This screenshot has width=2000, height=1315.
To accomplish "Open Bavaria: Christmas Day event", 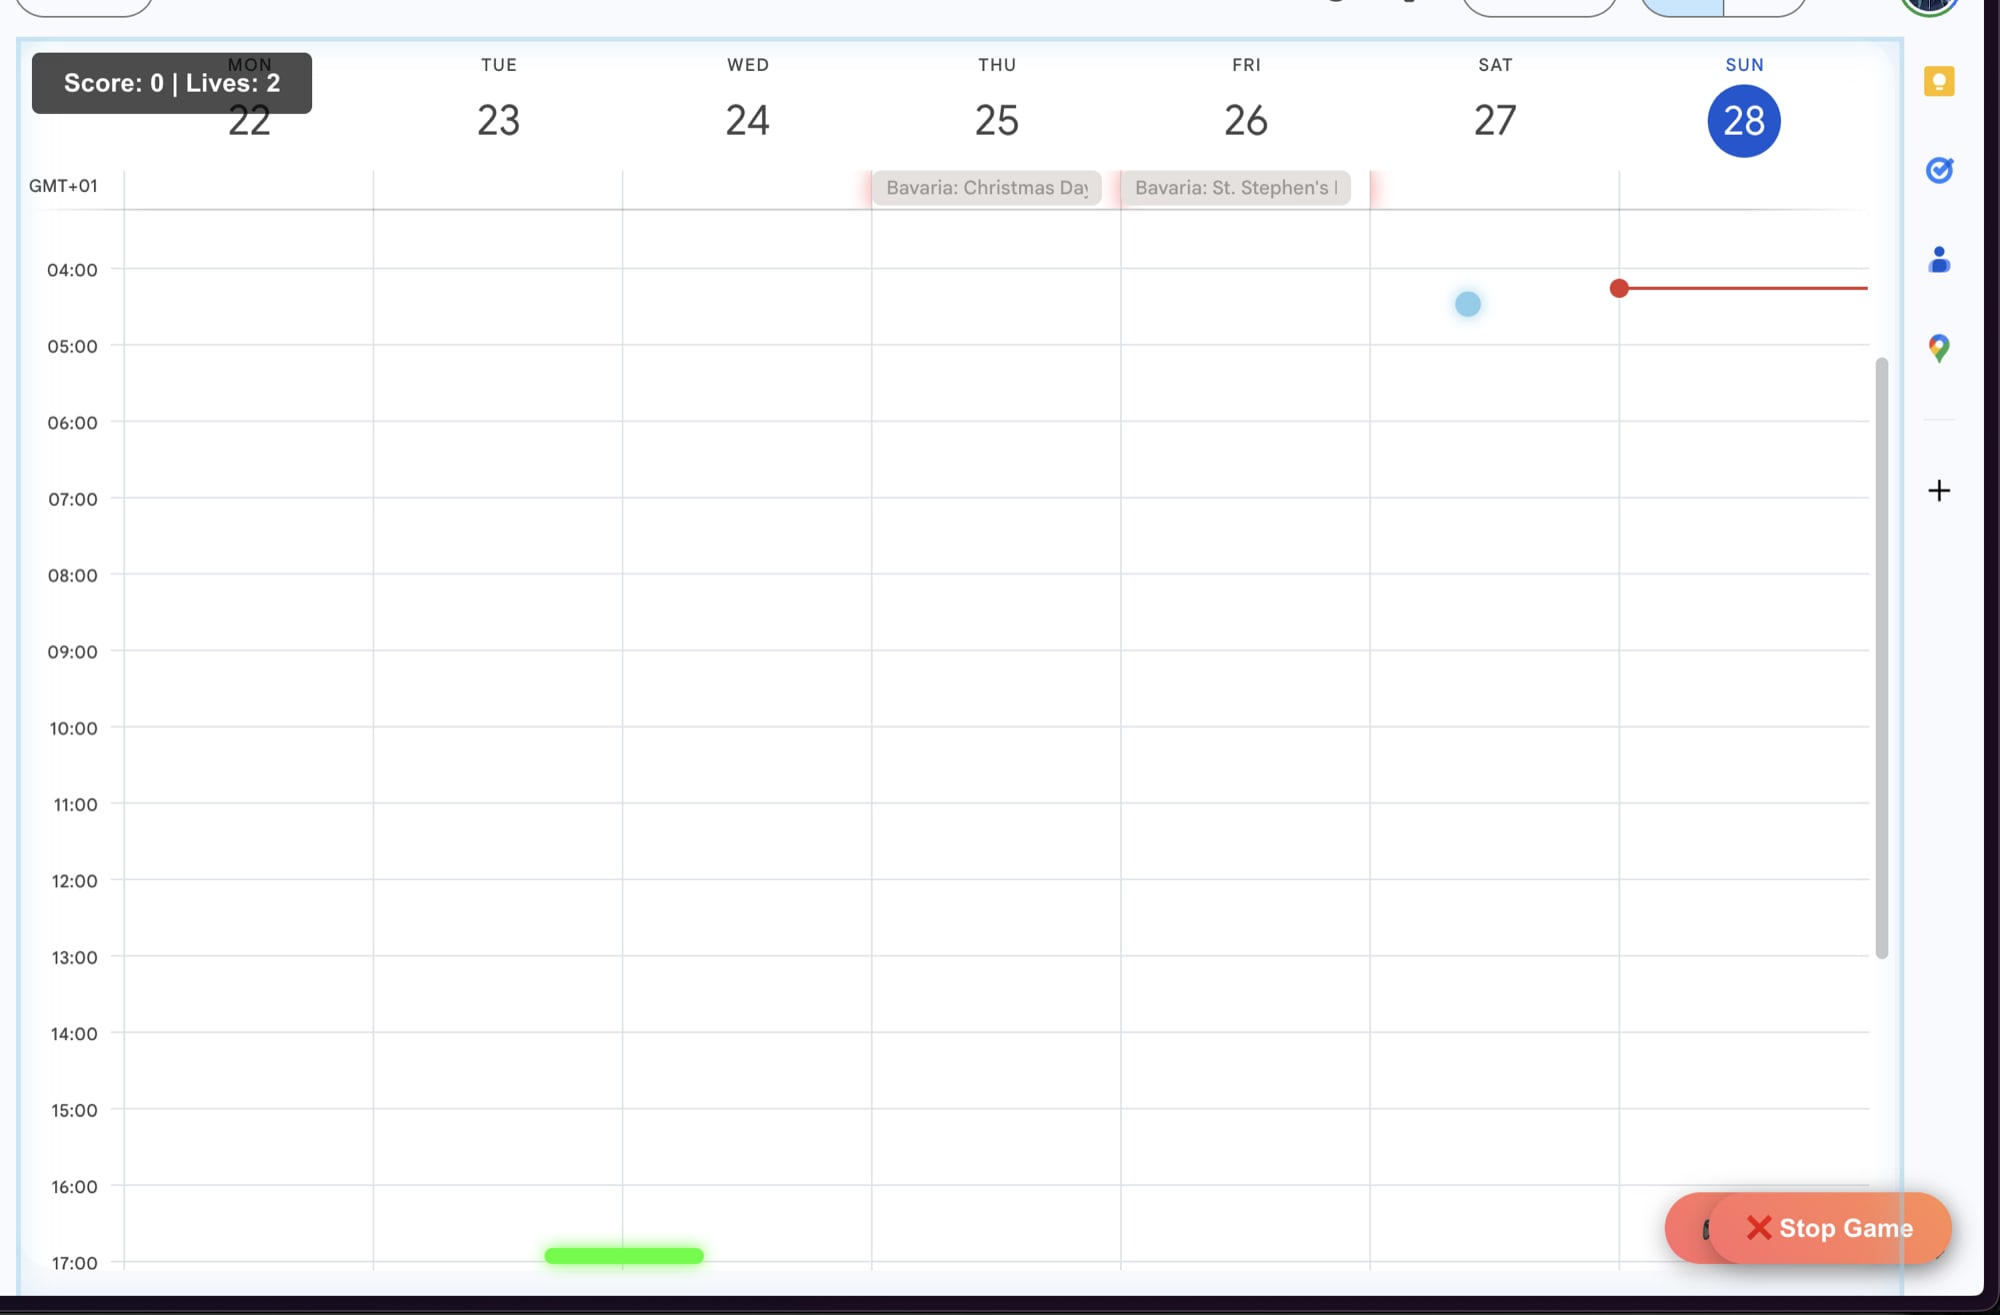I will (986, 188).
